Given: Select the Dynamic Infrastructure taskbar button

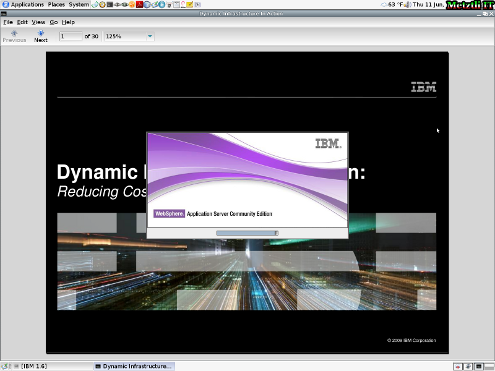Looking at the screenshot, I should 134,366.
